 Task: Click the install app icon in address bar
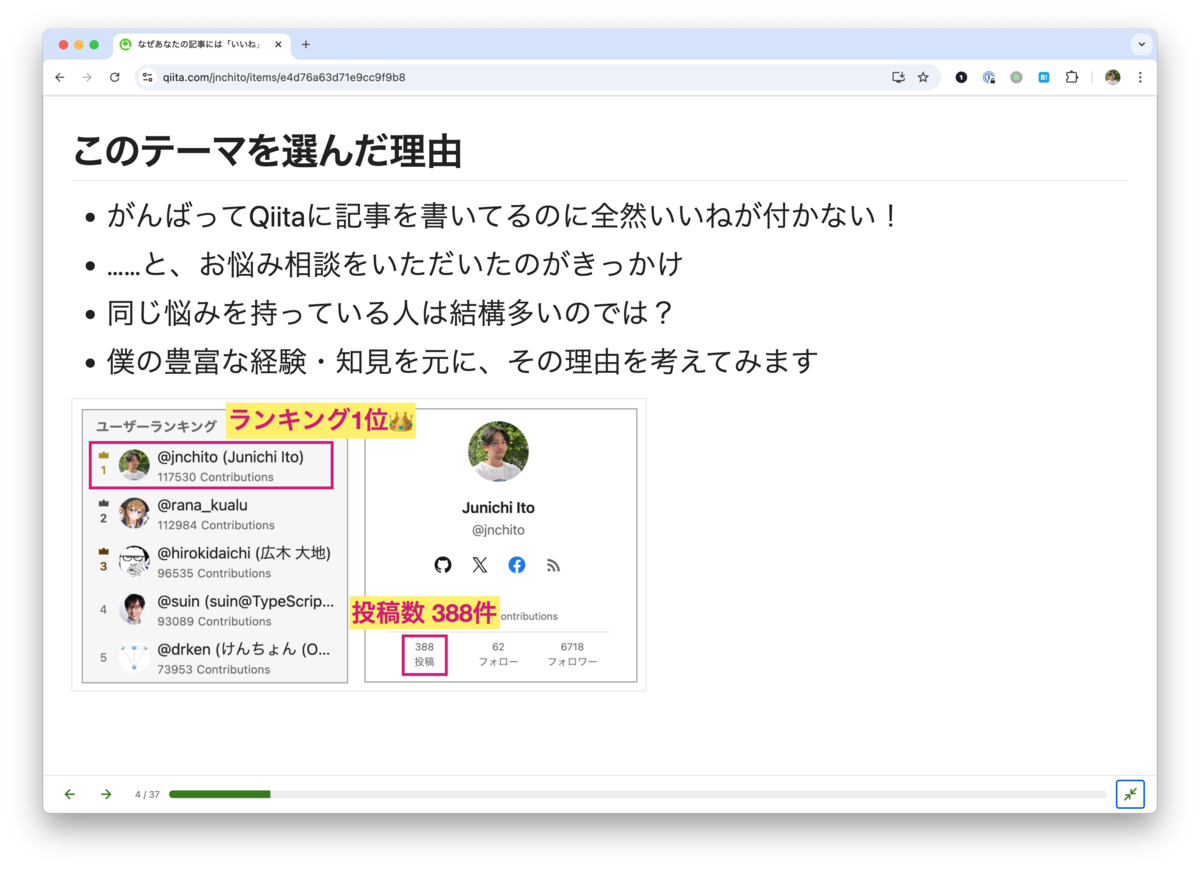point(898,77)
